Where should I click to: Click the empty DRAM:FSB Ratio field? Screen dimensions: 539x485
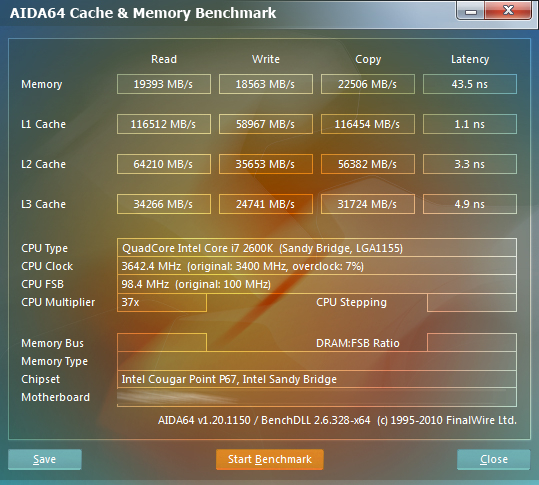472,342
